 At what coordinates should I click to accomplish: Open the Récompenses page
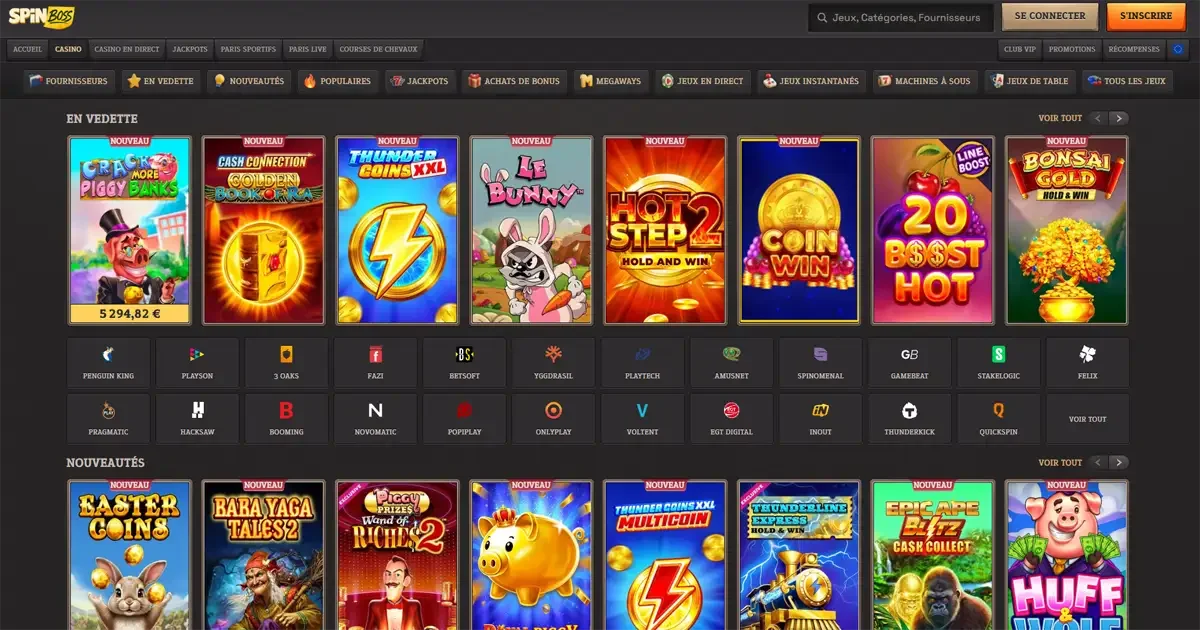1134,49
